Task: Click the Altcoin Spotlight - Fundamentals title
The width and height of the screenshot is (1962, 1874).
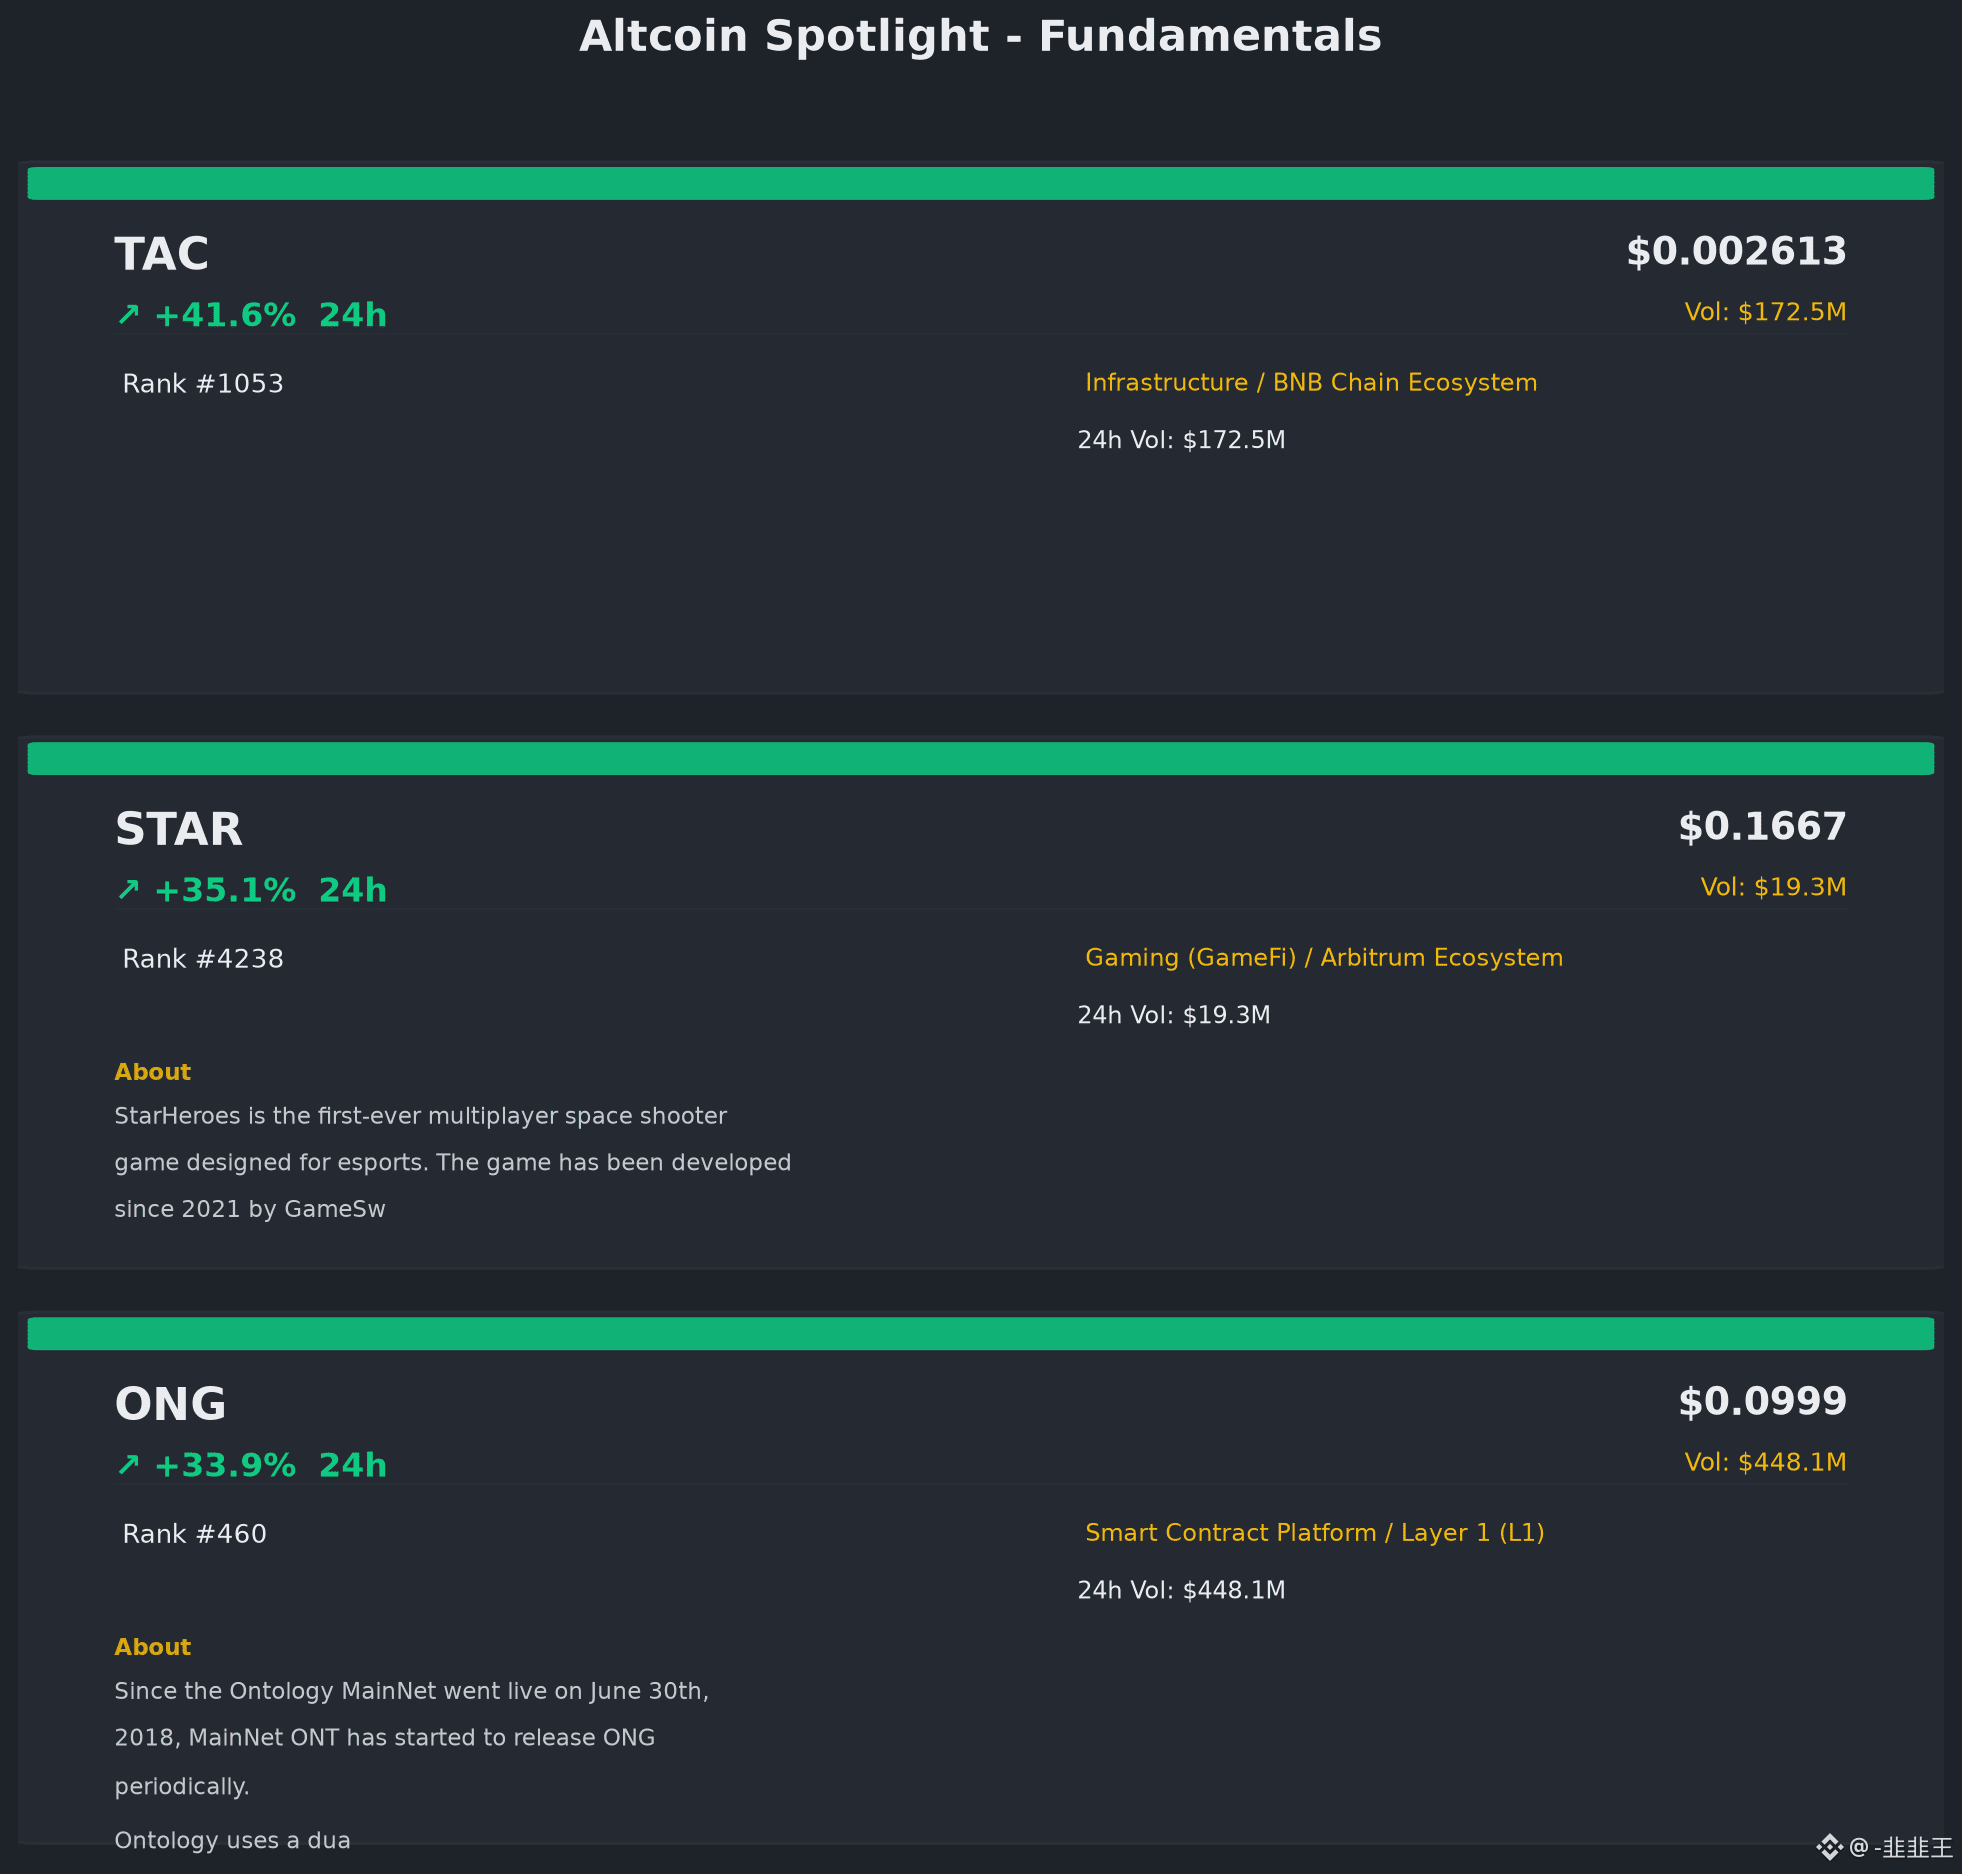Action: tap(981, 36)
